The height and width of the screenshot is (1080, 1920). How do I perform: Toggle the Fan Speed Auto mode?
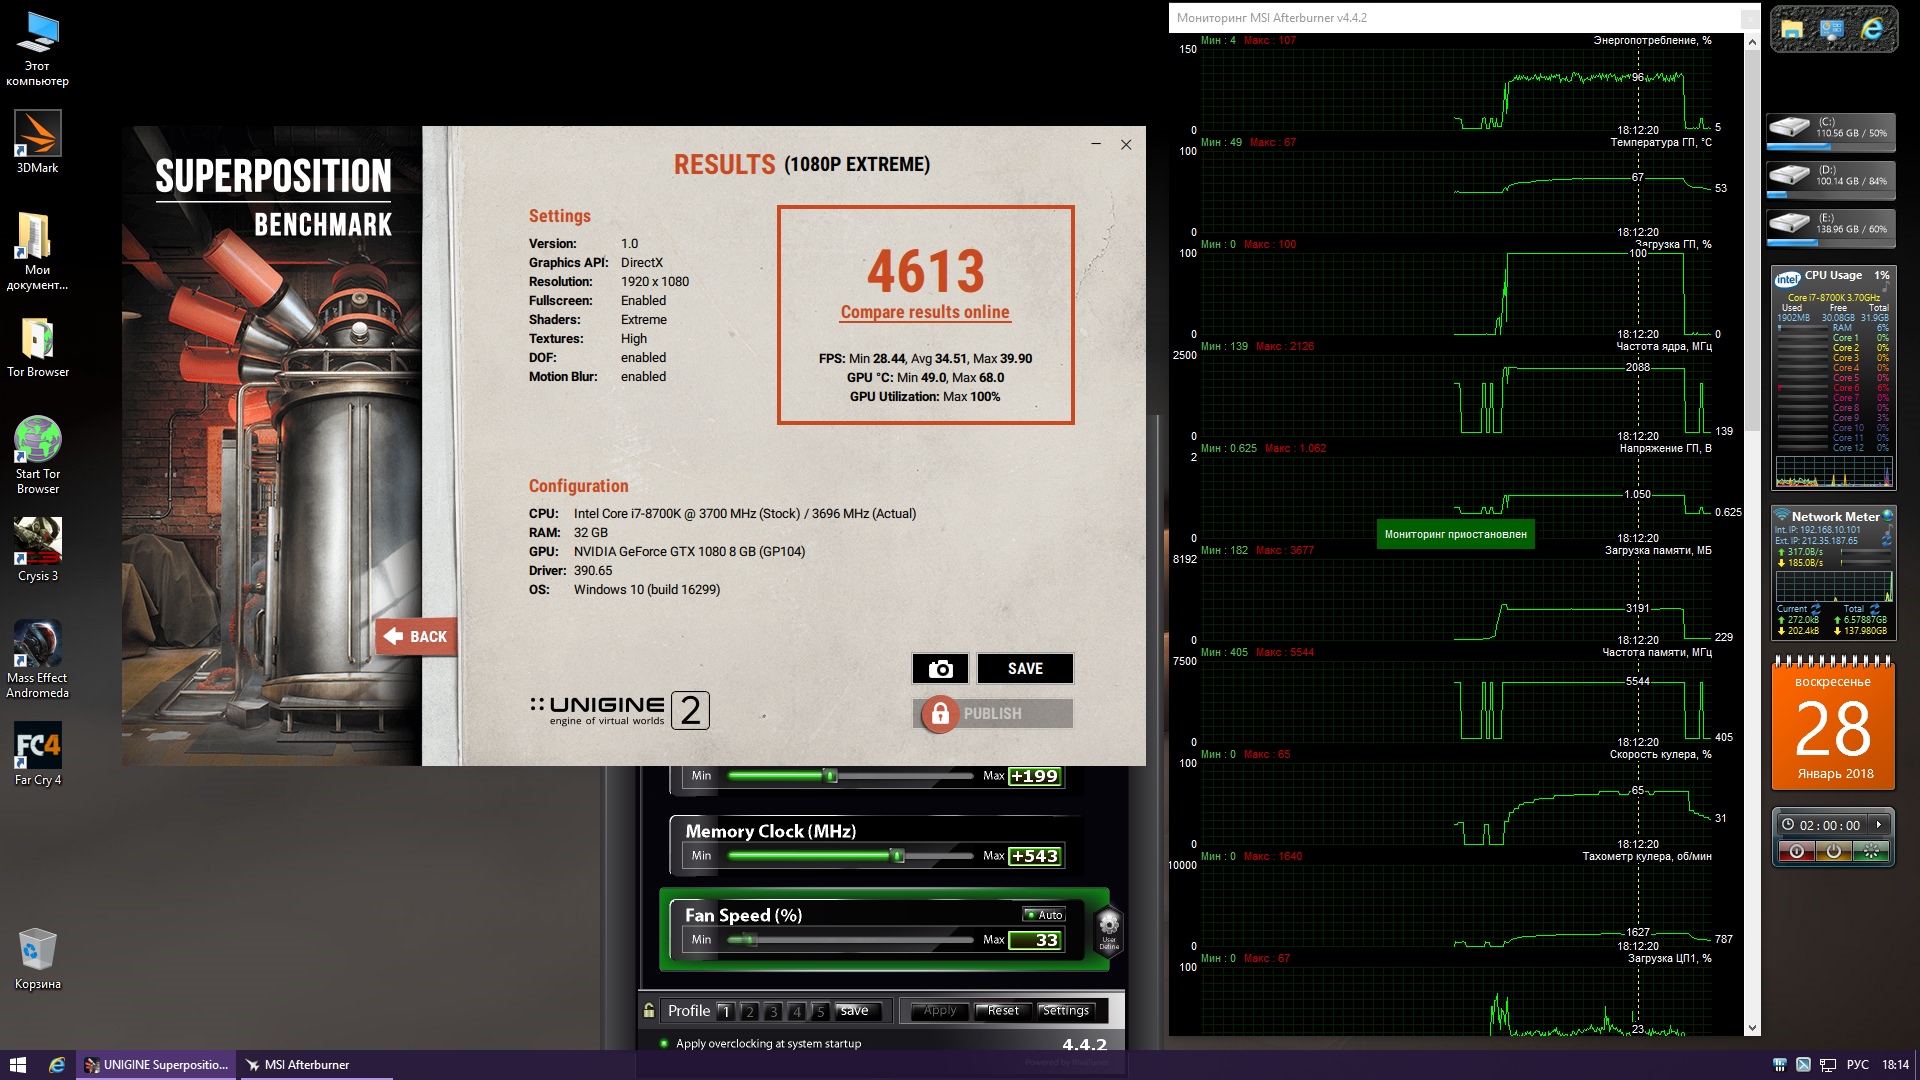coord(1044,915)
